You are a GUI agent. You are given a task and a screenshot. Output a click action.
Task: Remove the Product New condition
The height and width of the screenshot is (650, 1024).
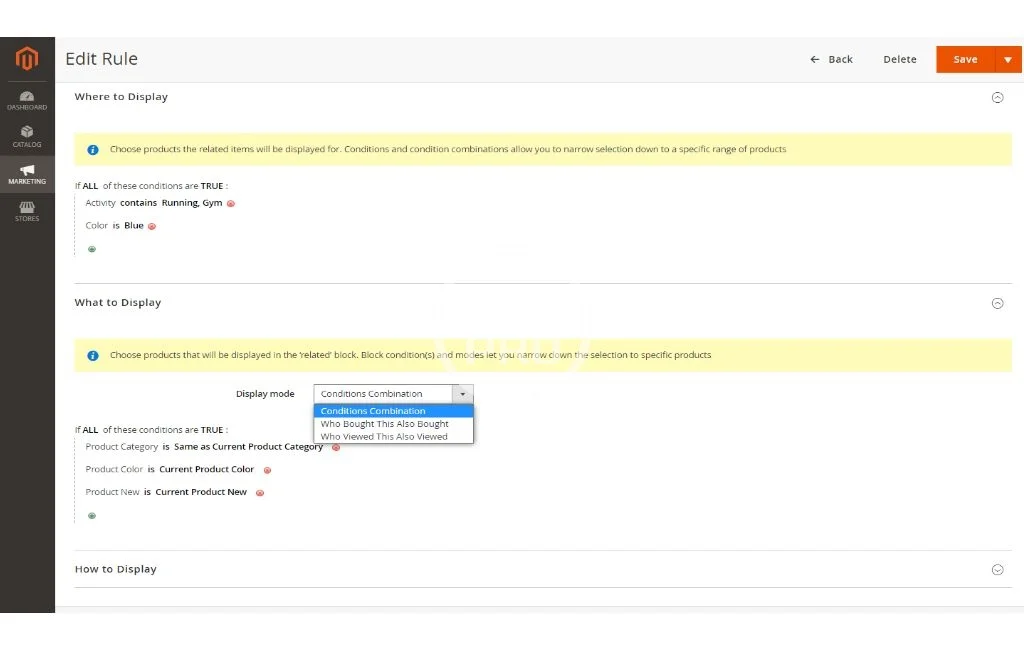click(259, 493)
